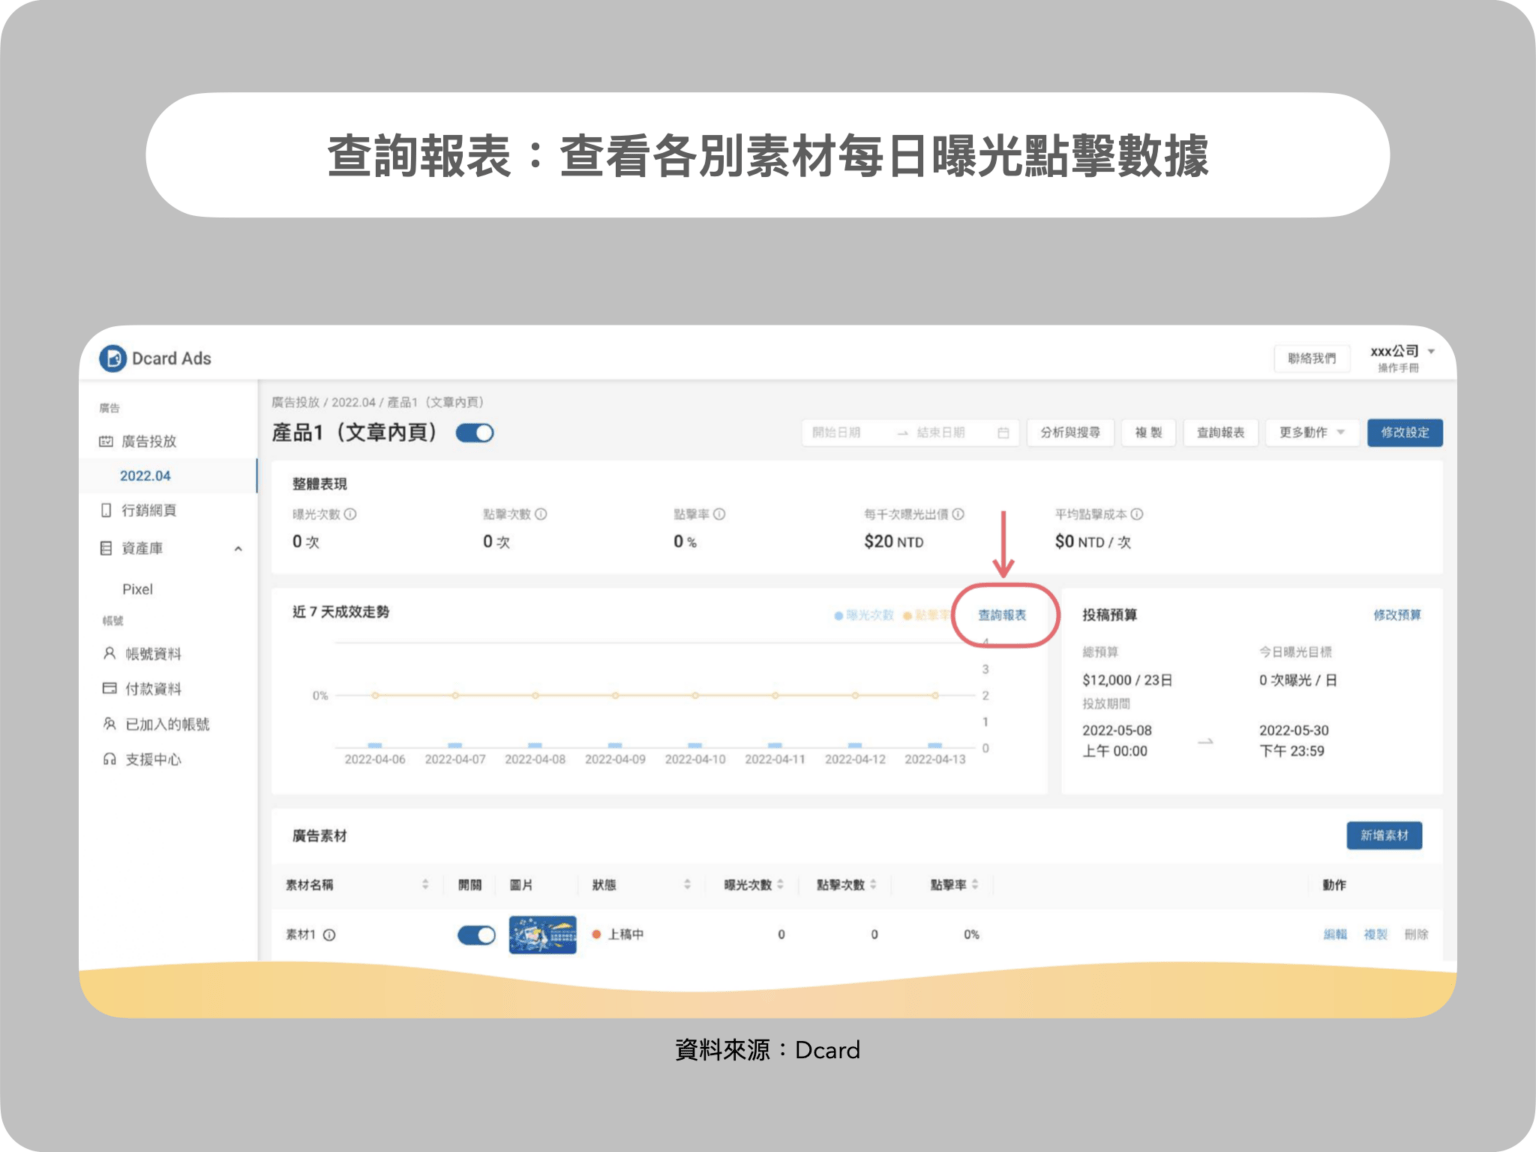Open the 行銷網頁 sidebar icon
This screenshot has height=1152, width=1536.
[x=108, y=510]
